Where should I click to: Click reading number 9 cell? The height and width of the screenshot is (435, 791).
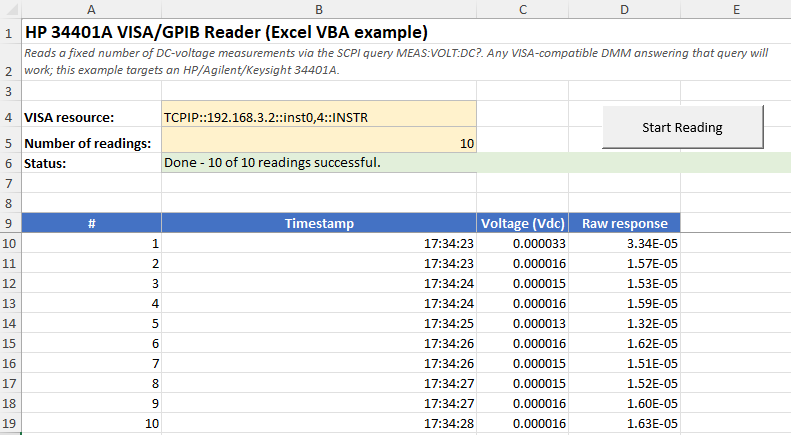click(91, 403)
